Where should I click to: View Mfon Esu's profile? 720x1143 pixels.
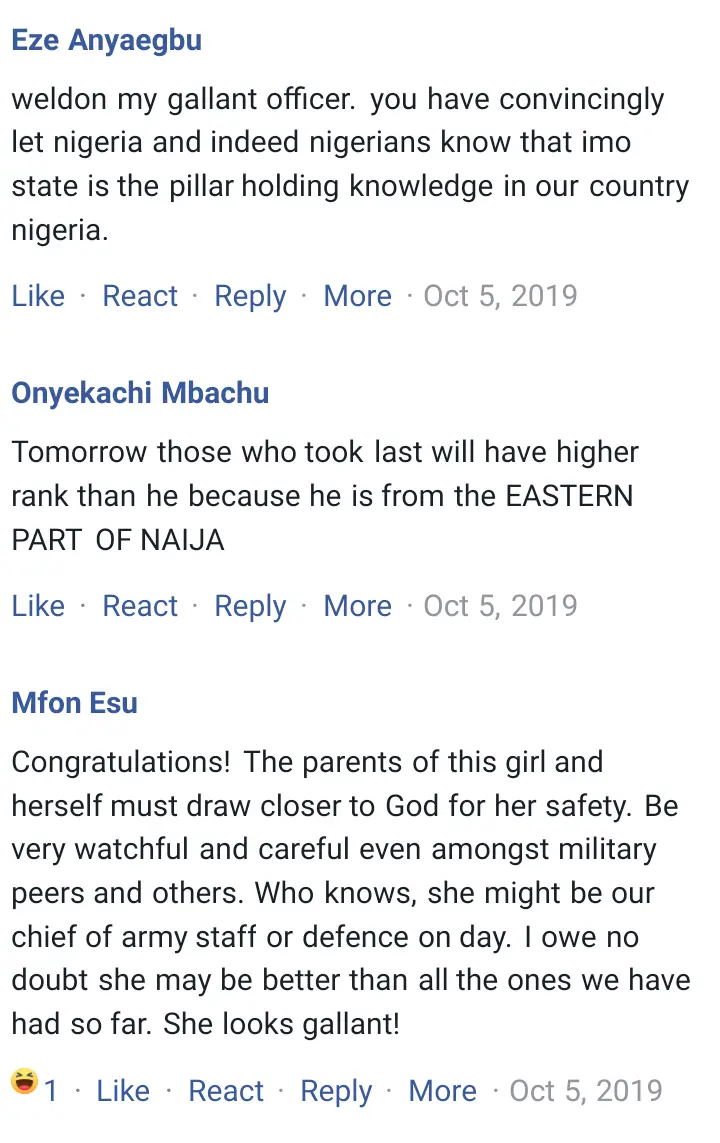click(x=74, y=703)
